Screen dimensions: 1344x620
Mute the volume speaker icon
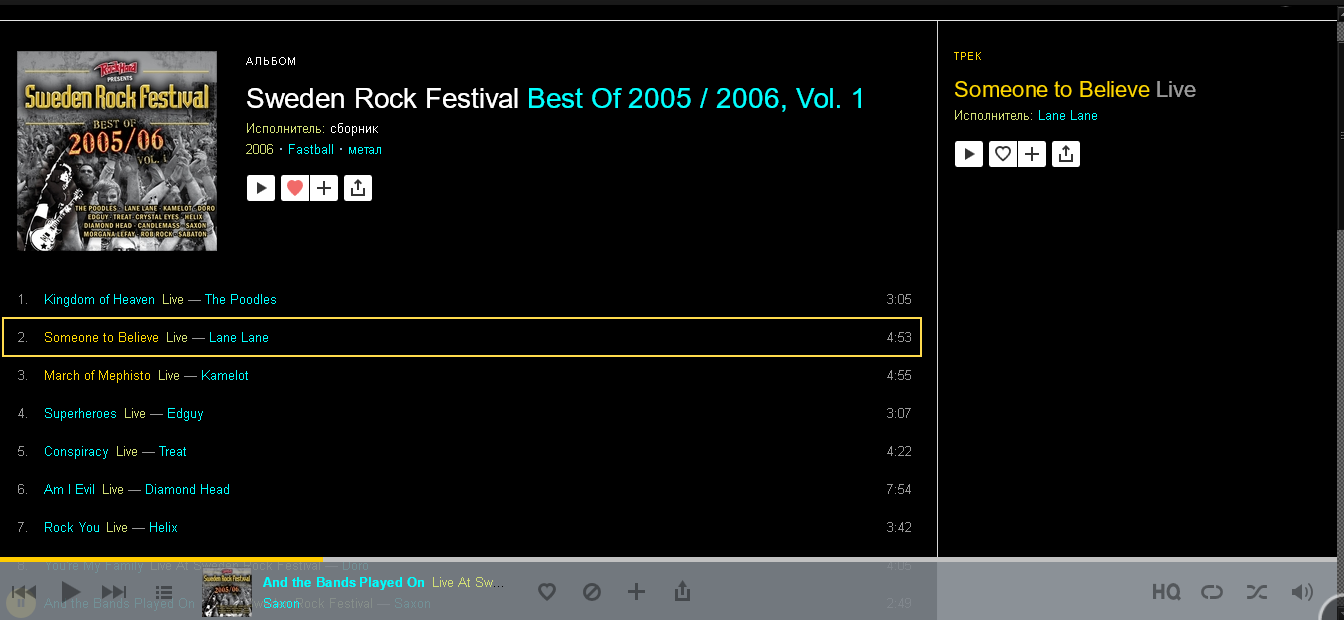1302,592
